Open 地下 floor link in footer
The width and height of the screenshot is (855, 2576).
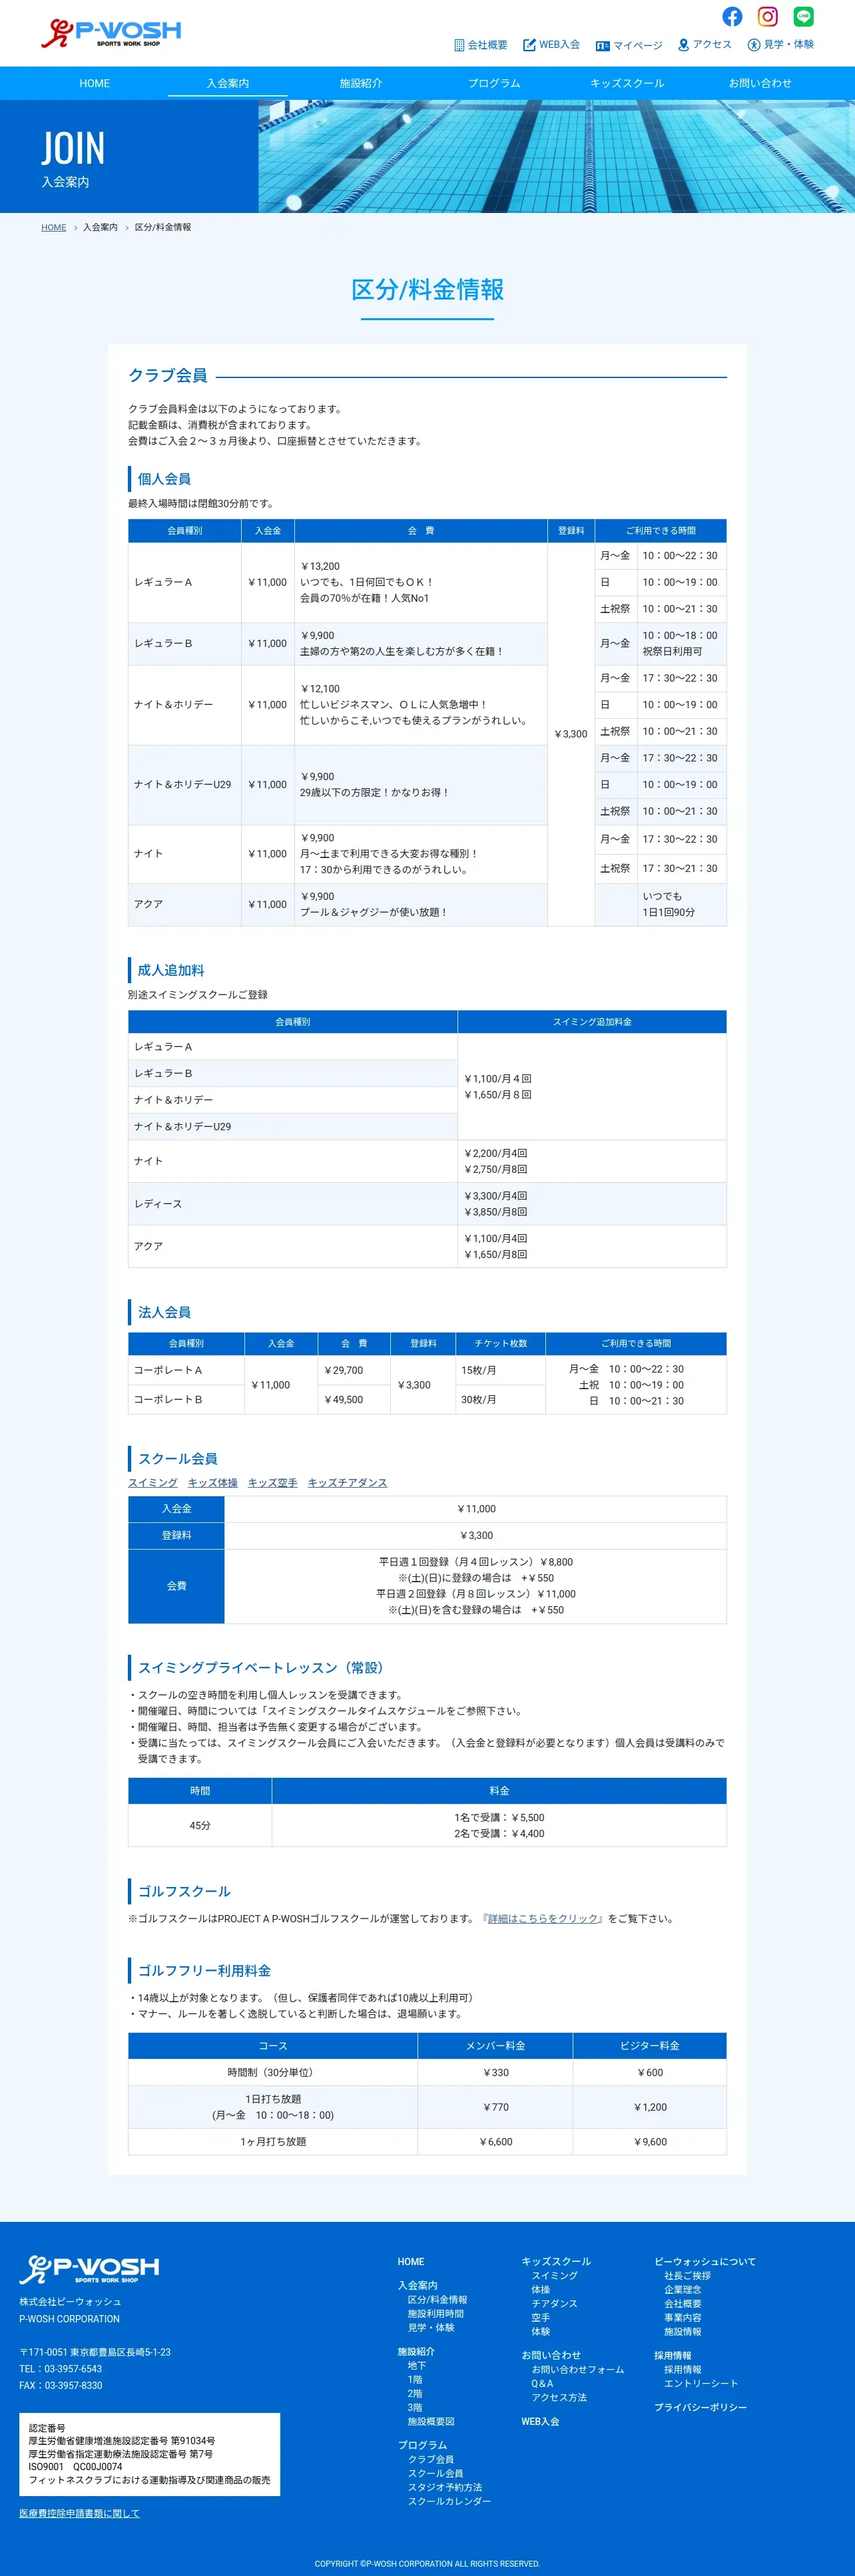coord(417,2365)
